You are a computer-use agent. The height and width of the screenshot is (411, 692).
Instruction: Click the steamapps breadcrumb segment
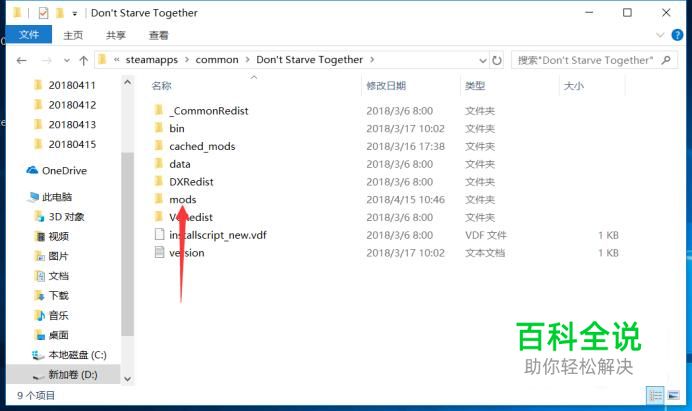pyautogui.click(x=151, y=60)
